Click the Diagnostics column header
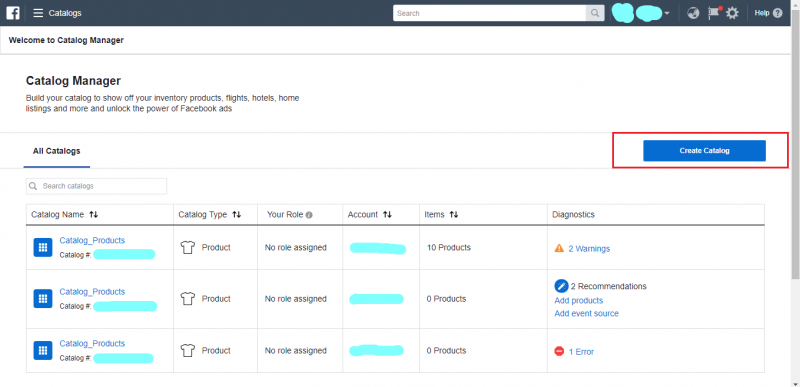Screen dimensions: 800x387 [573, 215]
